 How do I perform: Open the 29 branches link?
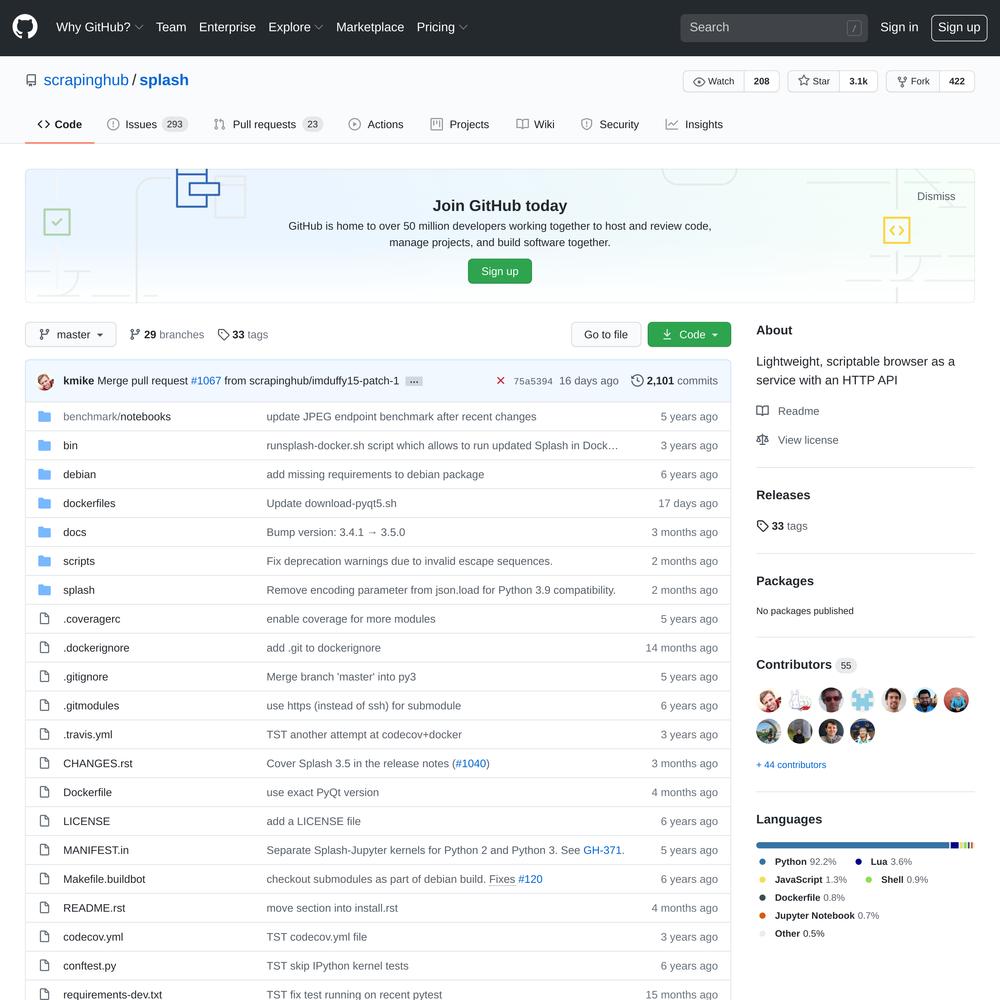pos(166,335)
